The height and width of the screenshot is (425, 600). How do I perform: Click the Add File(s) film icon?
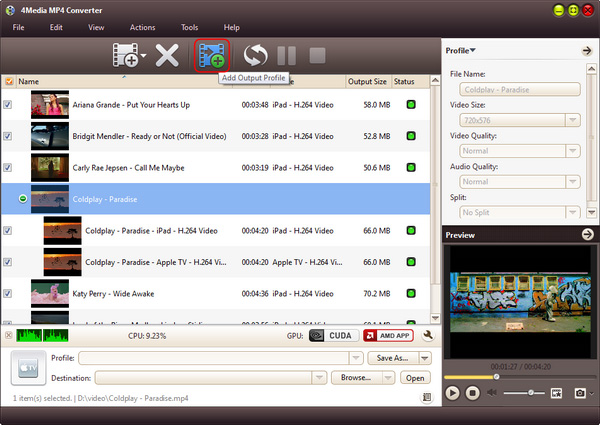click(x=125, y=55)
